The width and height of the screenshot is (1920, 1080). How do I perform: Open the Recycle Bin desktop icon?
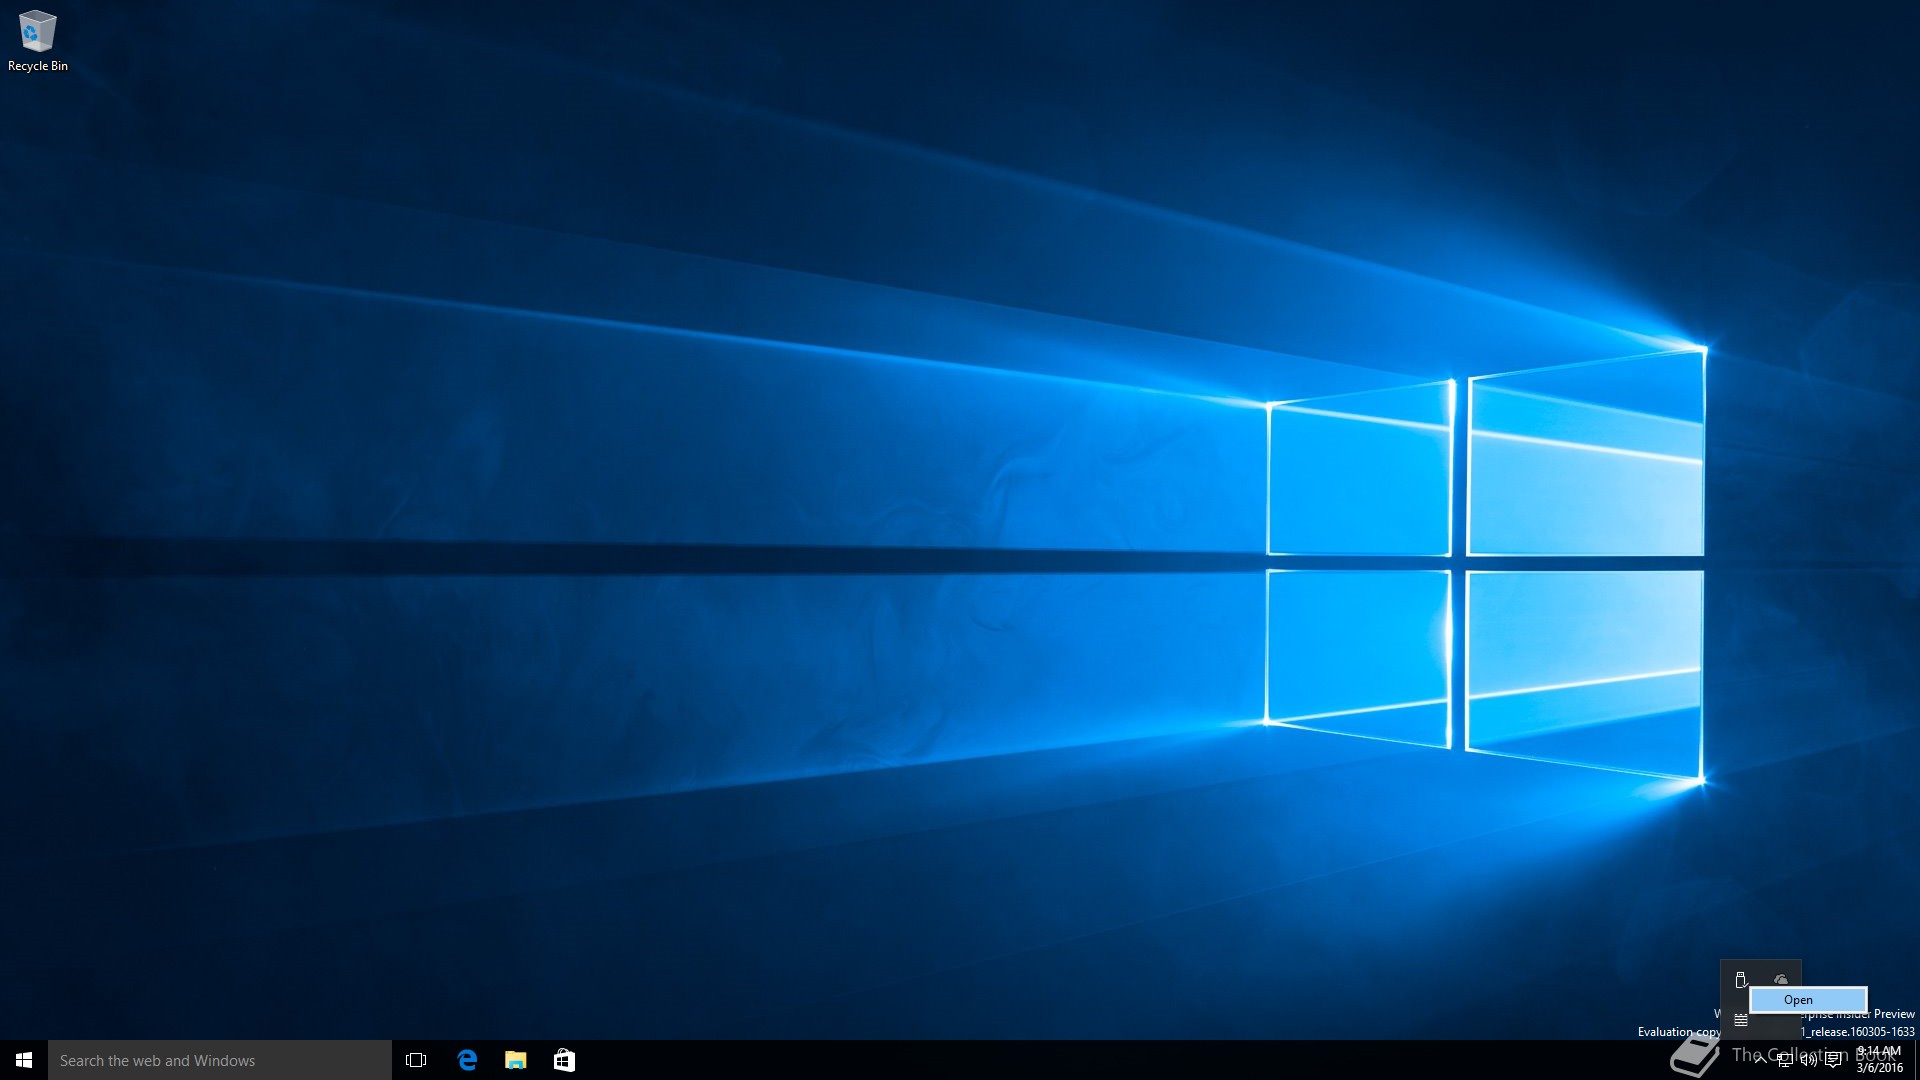37,41
